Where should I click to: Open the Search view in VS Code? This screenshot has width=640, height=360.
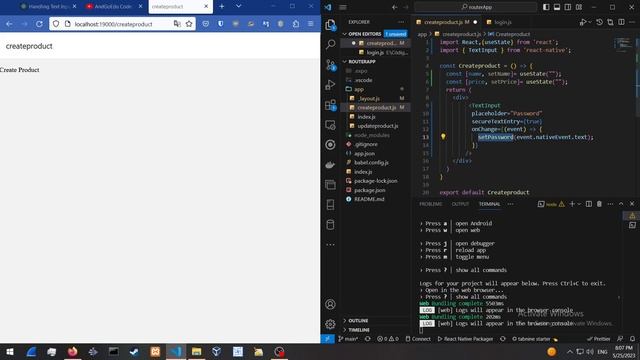pos(330,44)
